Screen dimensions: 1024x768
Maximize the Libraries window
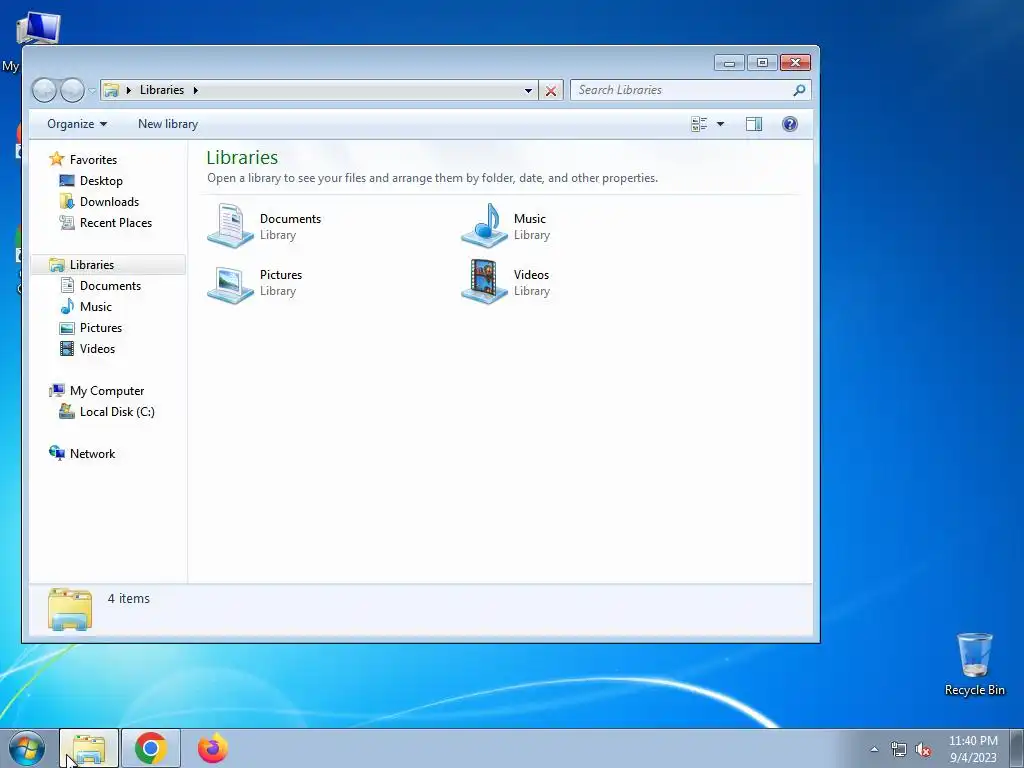point(762,63)
